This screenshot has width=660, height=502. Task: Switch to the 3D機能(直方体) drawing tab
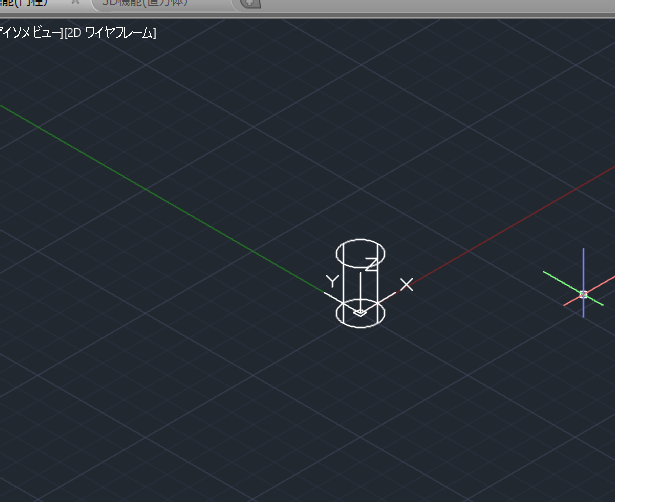pos(162,3)
